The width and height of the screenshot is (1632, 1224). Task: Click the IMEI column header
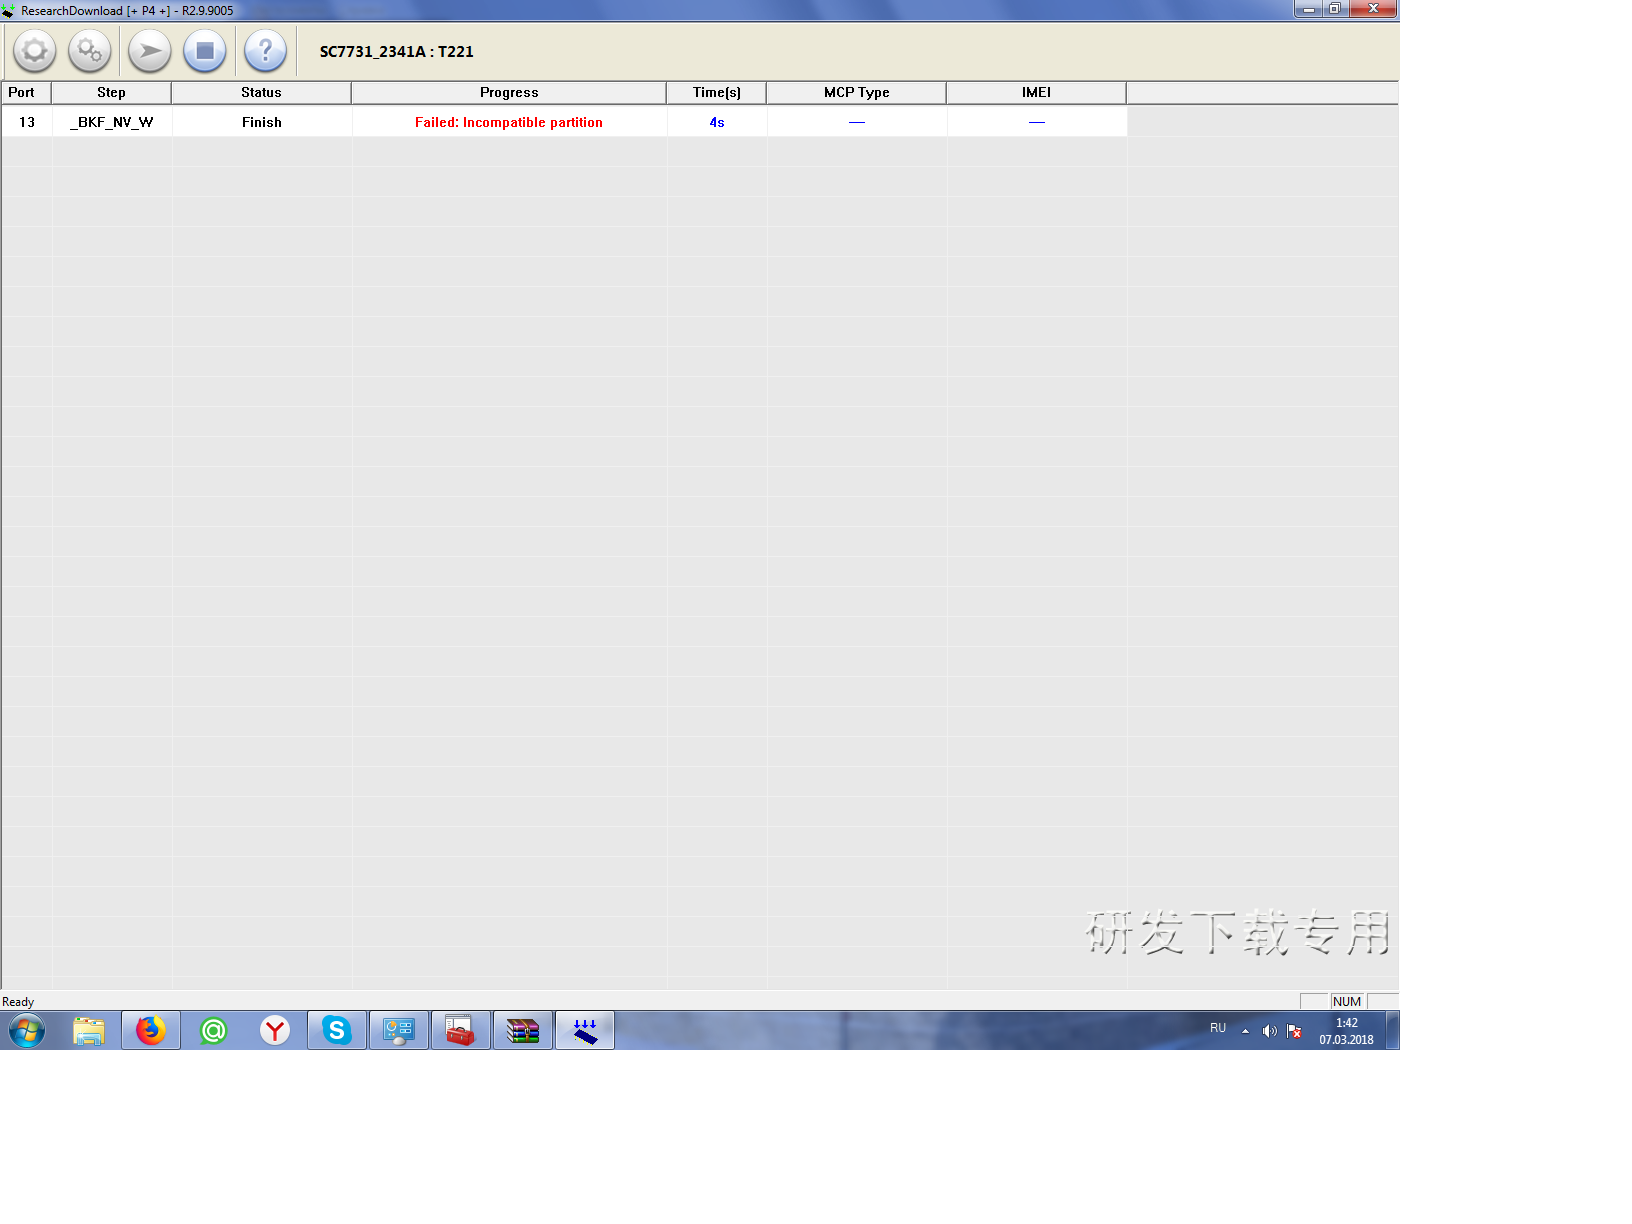(x=1036, y=92)
